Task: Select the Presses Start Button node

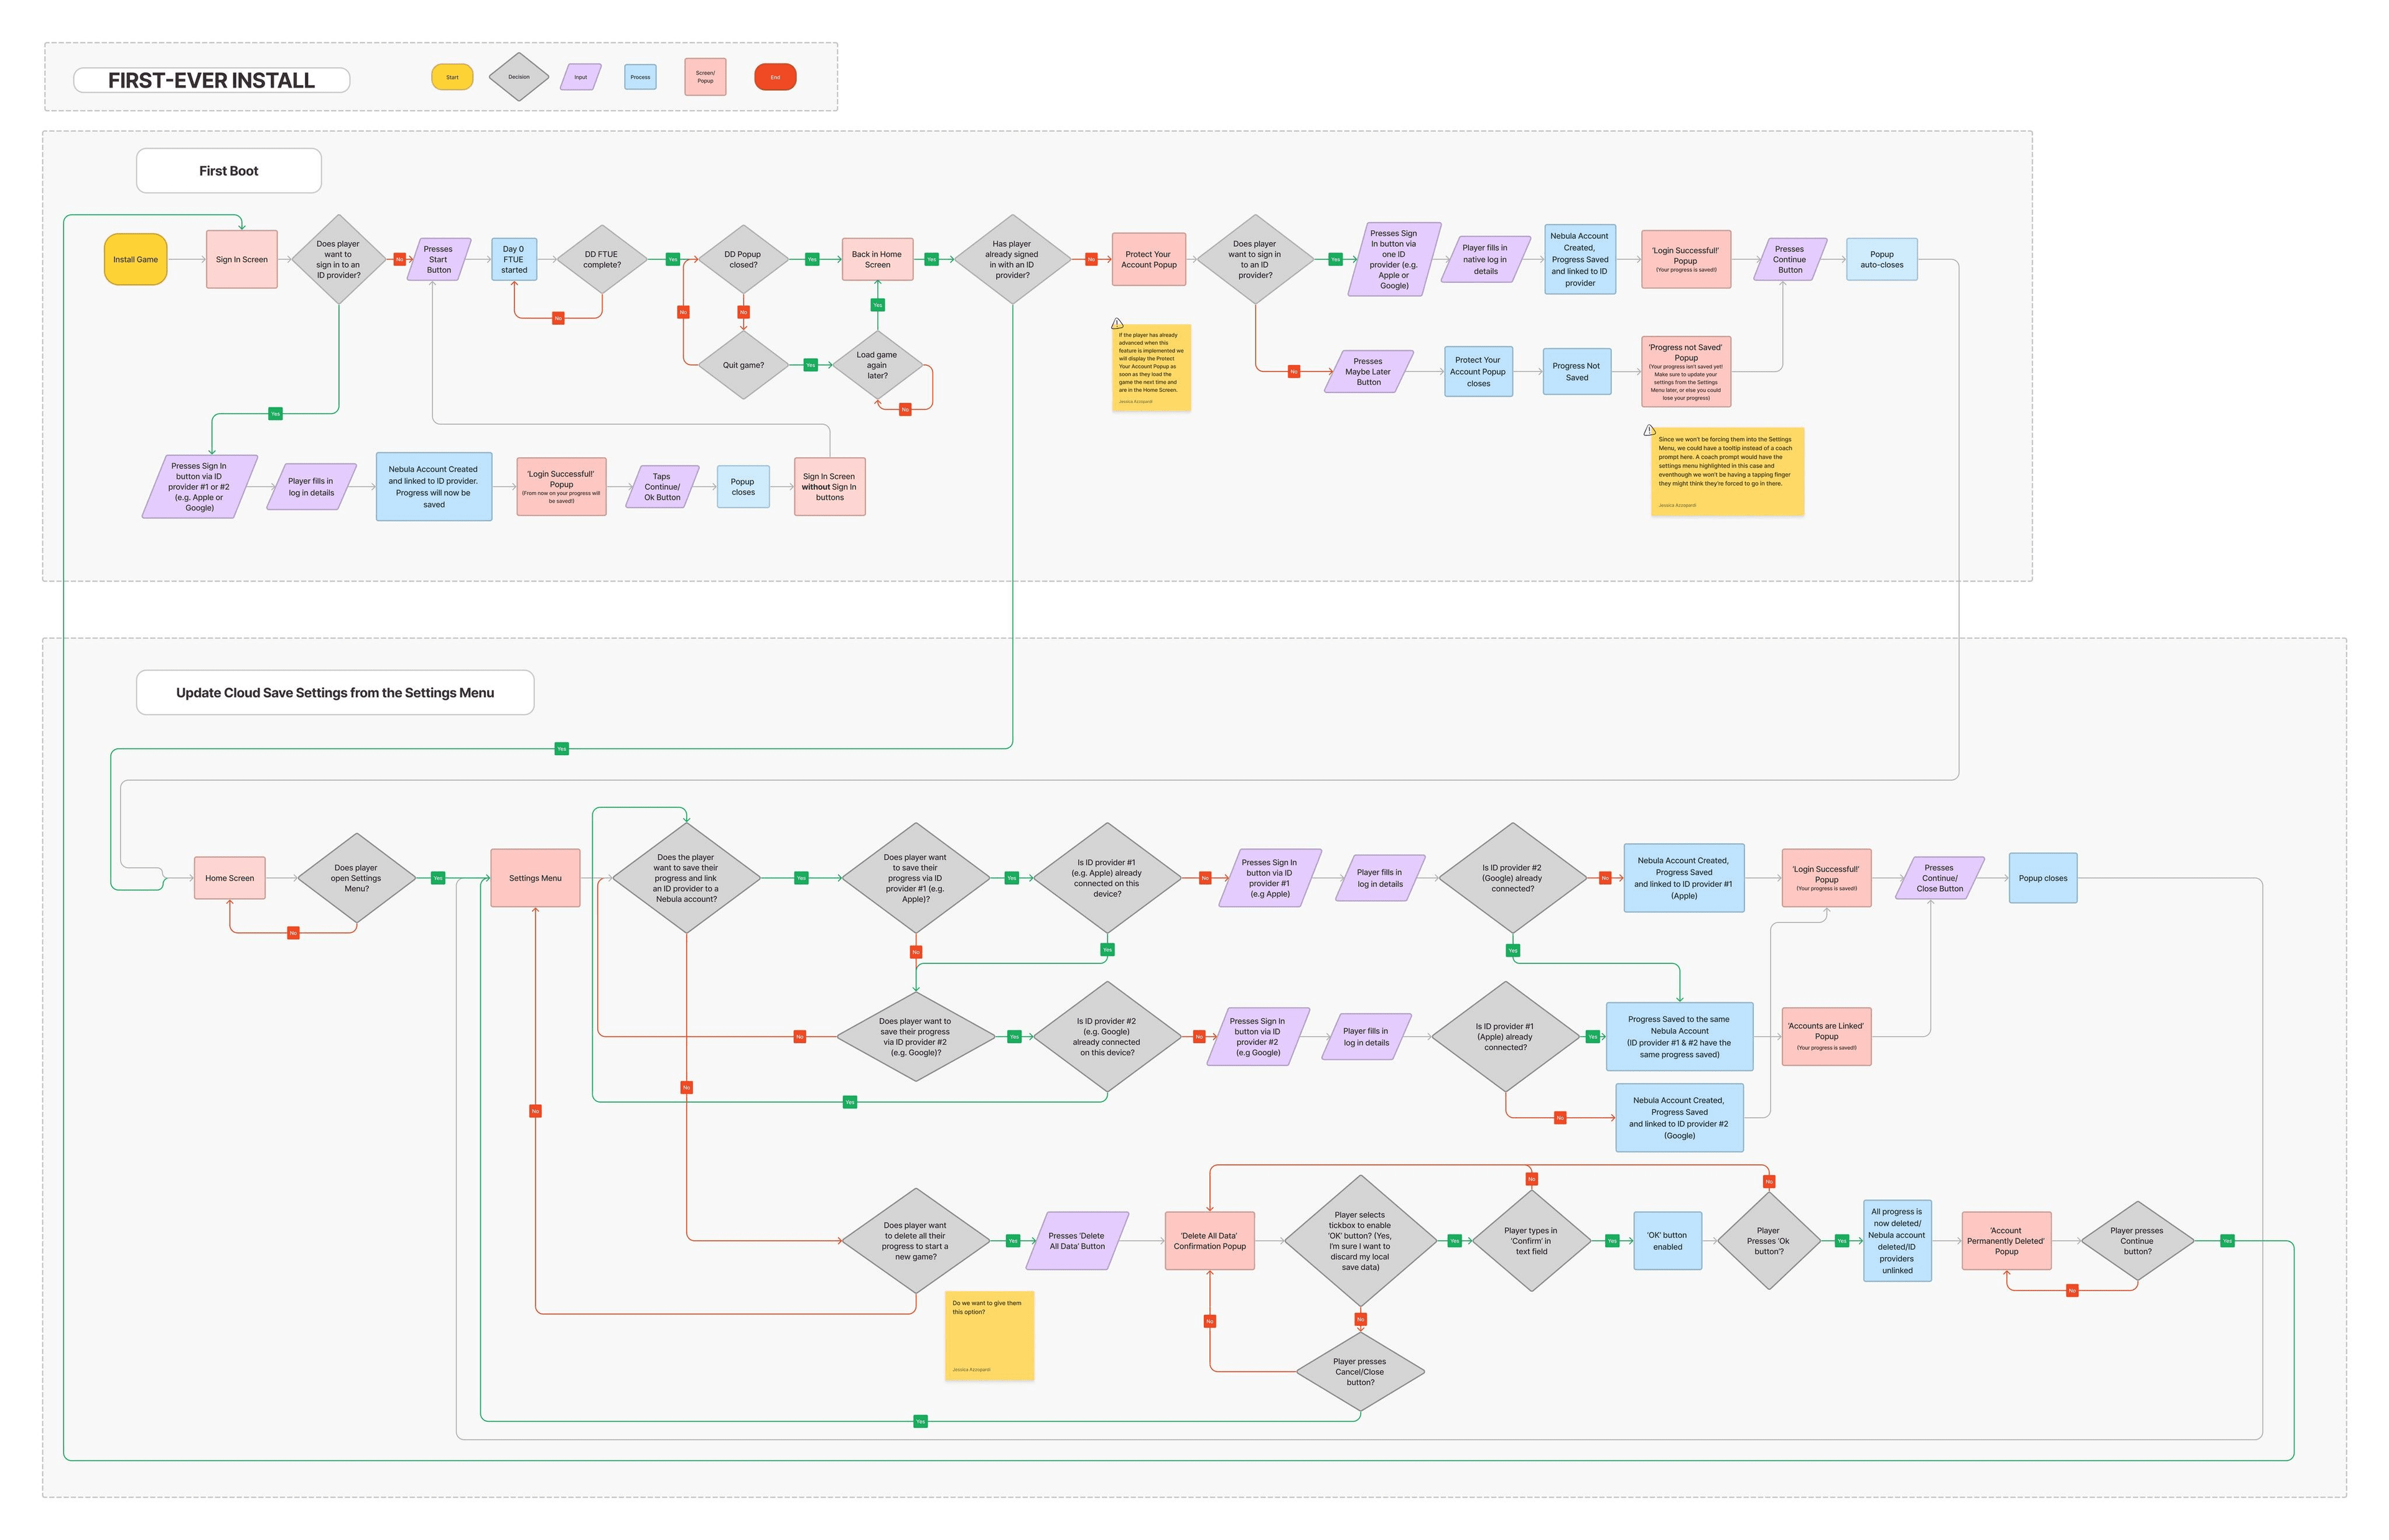Action: pyautogui.click(x=438, y=259)
